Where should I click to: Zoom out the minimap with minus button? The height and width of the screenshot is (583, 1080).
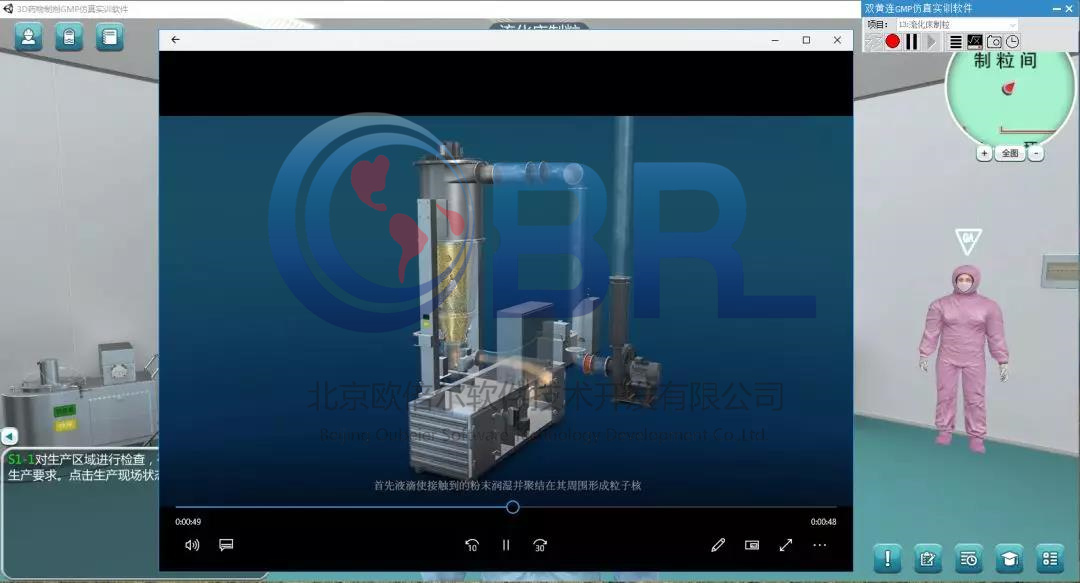(x=1036, y=153)
